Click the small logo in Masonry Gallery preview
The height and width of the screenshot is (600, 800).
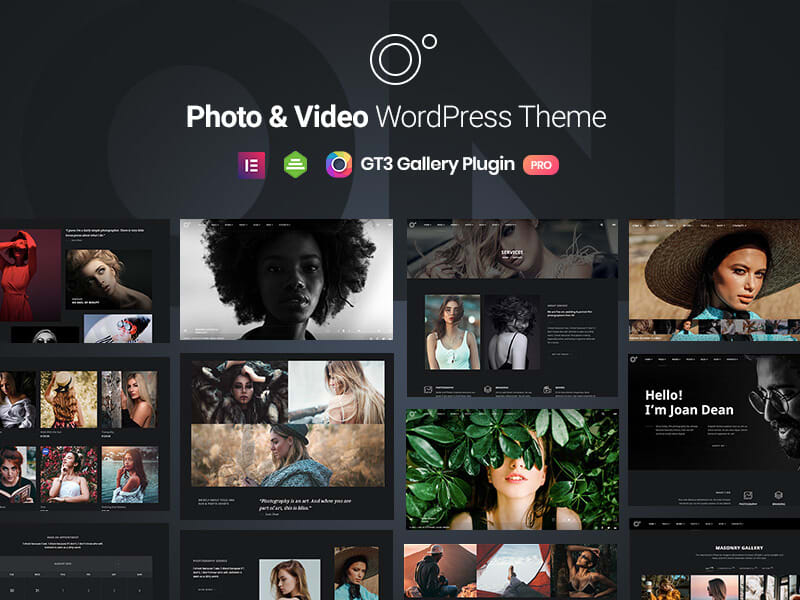[637, 524]
